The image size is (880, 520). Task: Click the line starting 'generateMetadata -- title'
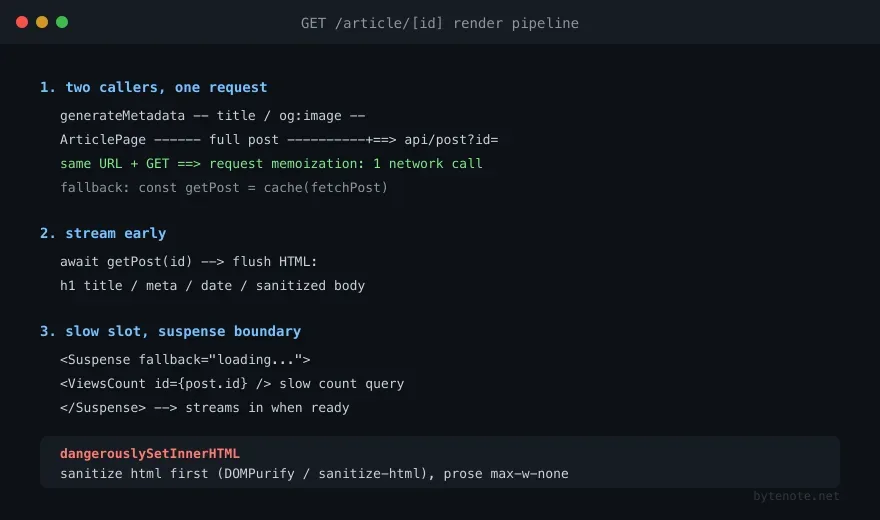pos(213,116)
